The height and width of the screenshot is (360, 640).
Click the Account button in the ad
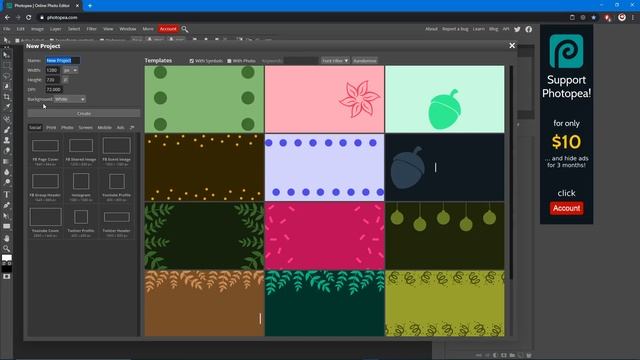566,208
